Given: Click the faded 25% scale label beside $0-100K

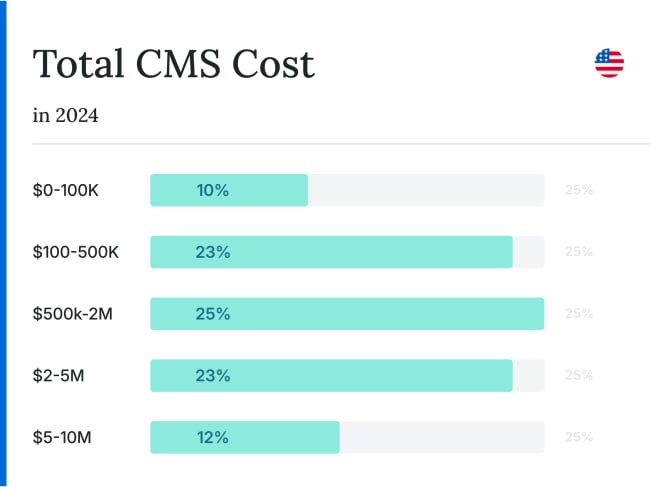Looking at the screenshot, I should (x=579, y=190).
